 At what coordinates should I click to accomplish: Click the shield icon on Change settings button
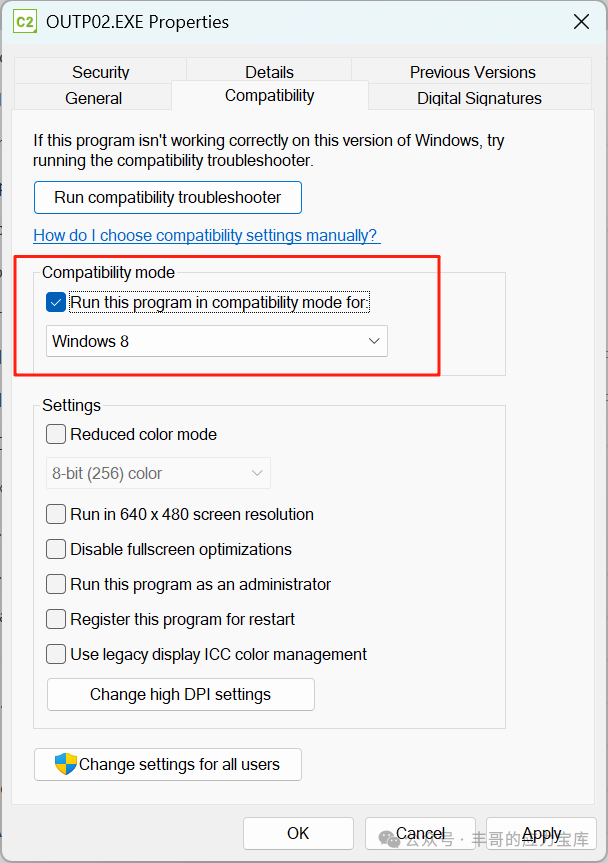(65, 764)
